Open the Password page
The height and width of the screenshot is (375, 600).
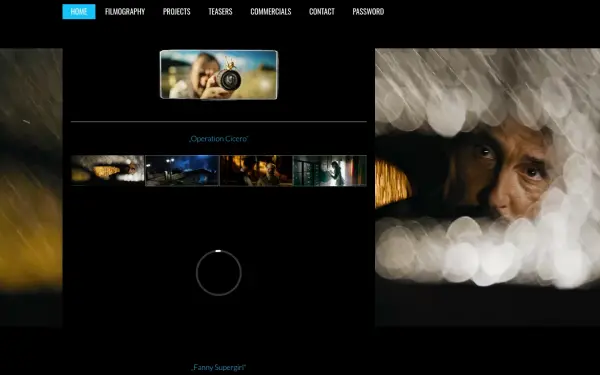pos(368,11)
